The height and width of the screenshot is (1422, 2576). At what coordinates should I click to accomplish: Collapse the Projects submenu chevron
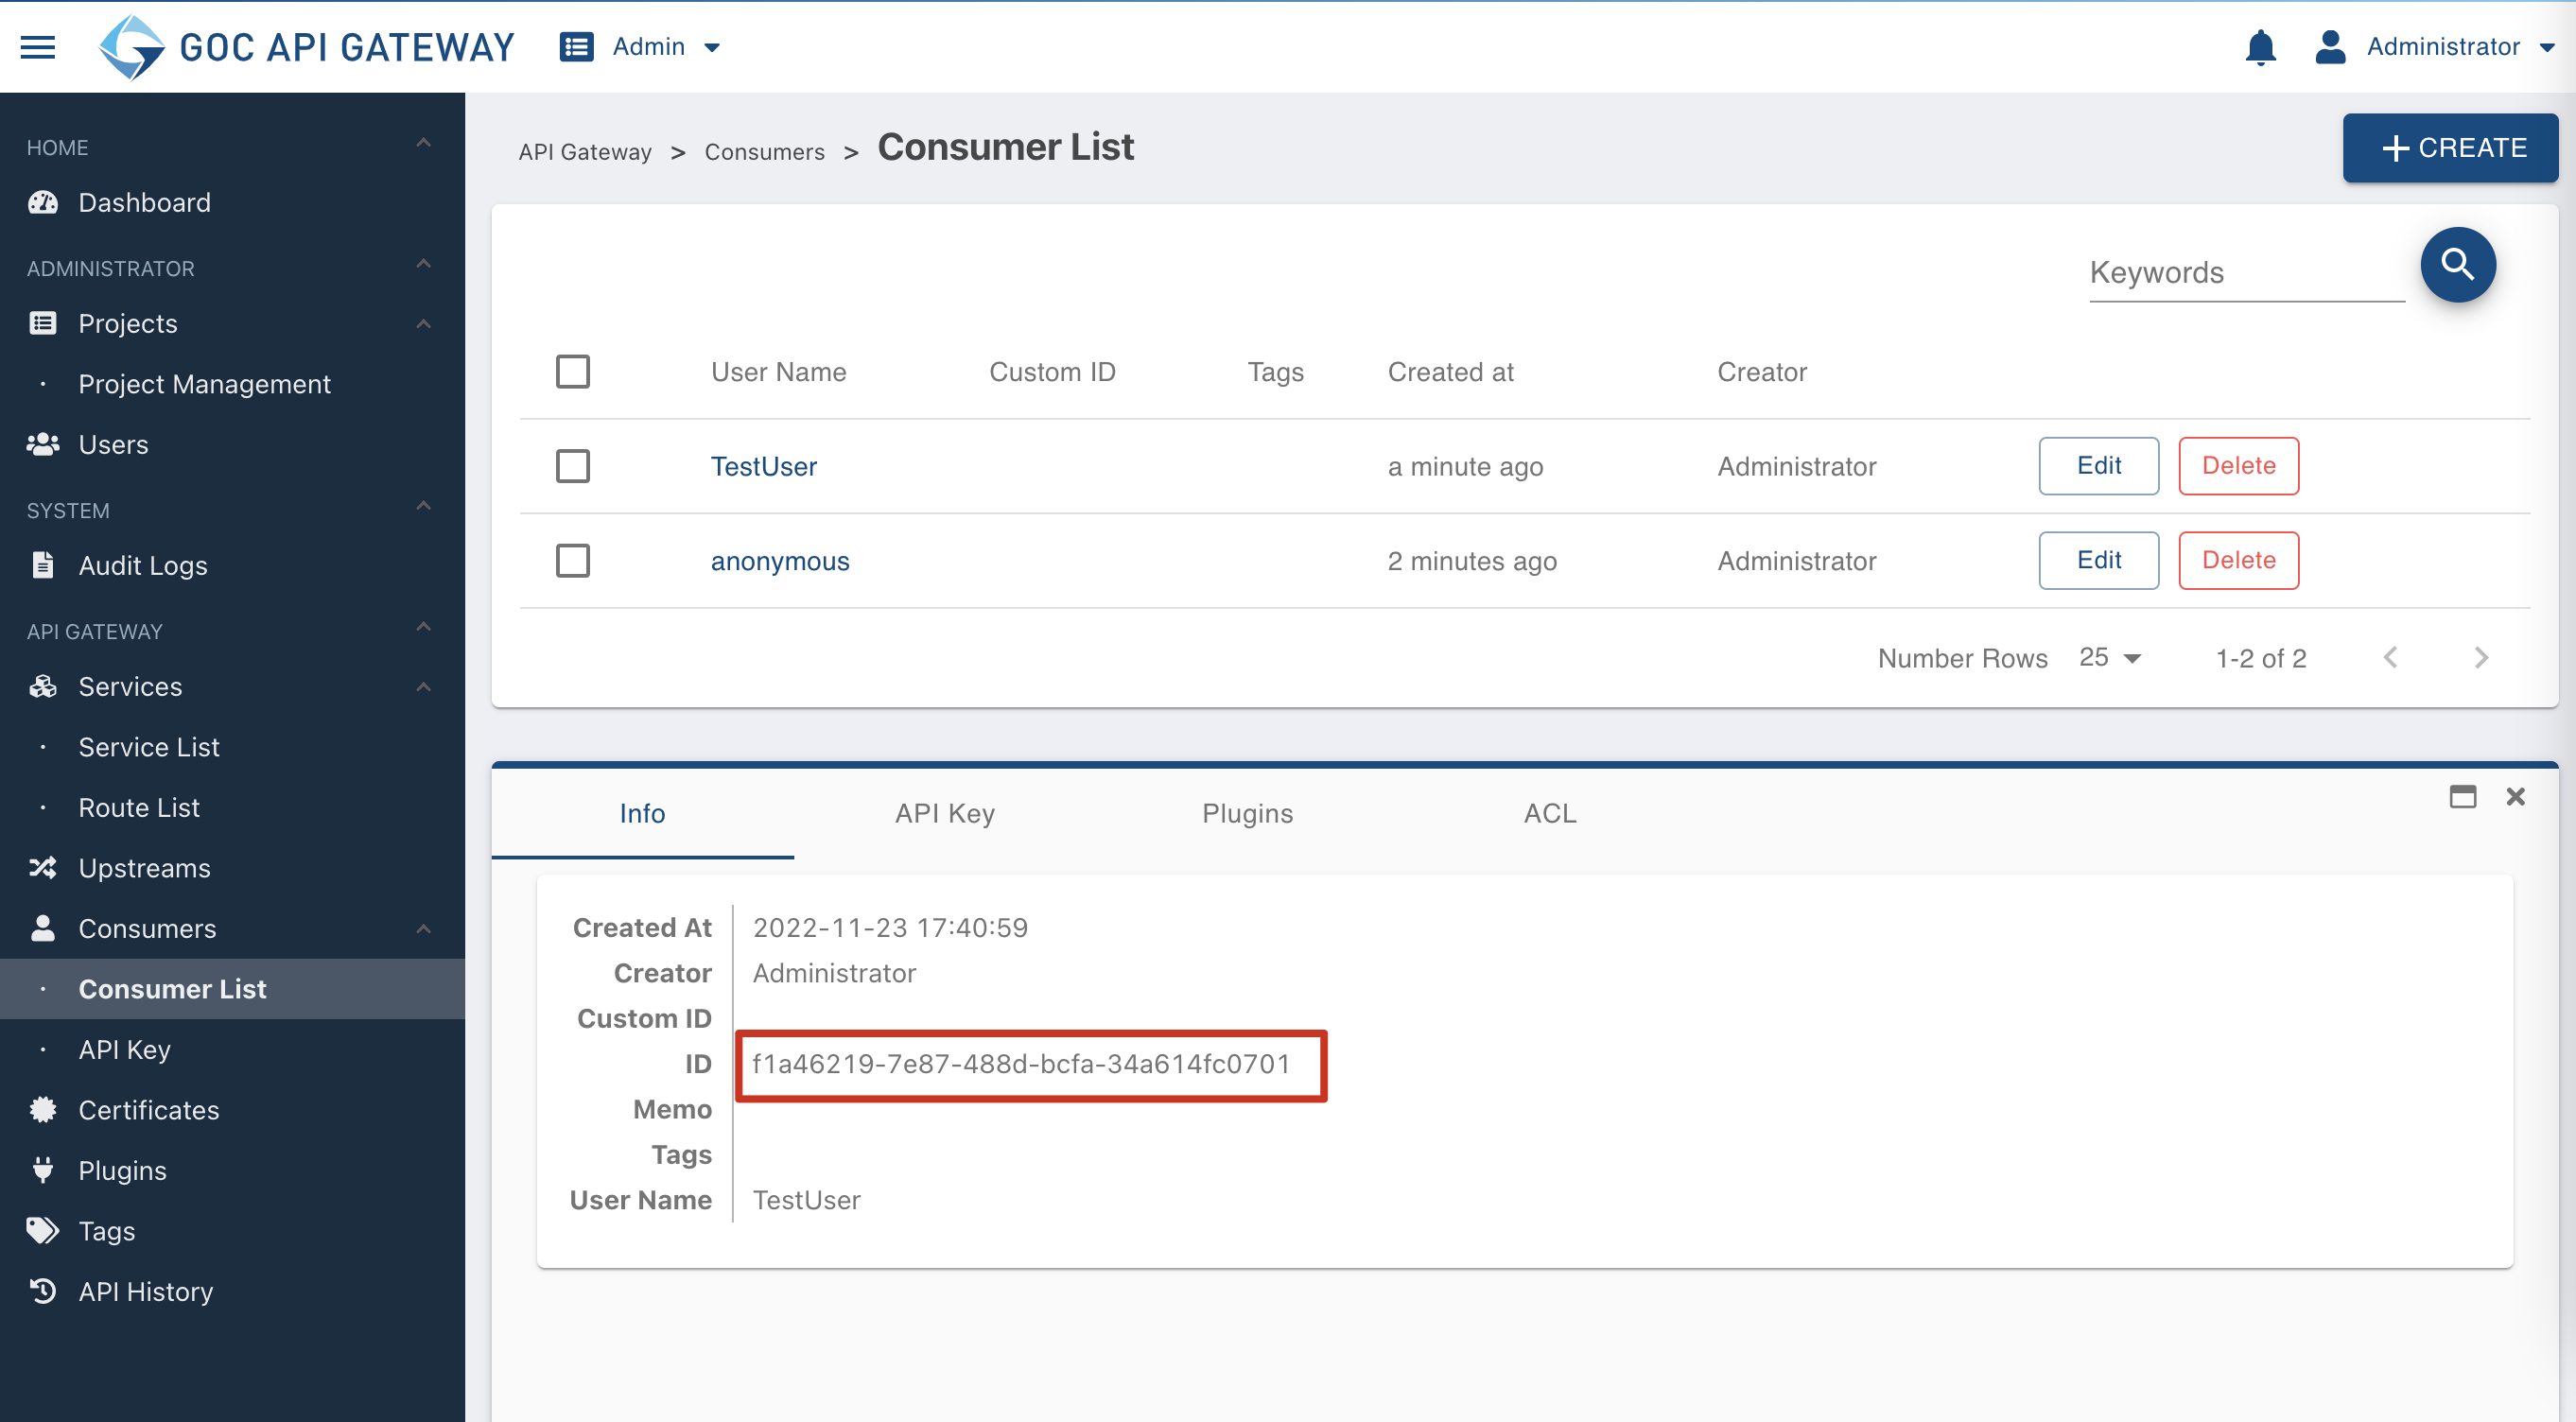pyautogui.click(x=423, y=324)
